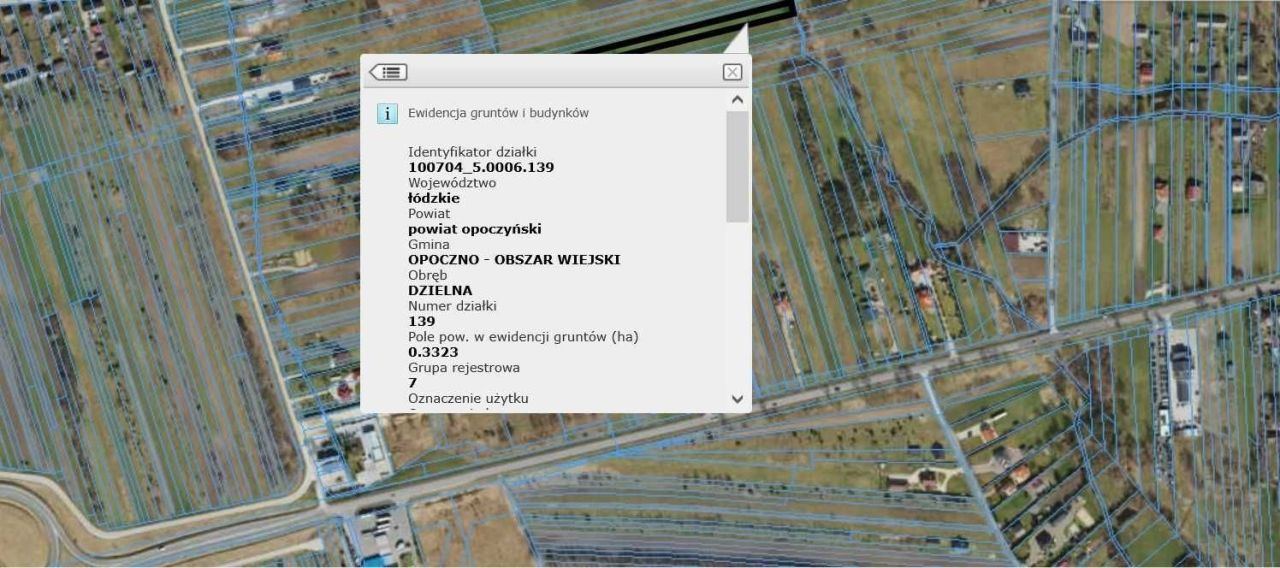The image size is (1280, 568).
Task: Close the parcel information popup
Action: (x=732, y=72)
